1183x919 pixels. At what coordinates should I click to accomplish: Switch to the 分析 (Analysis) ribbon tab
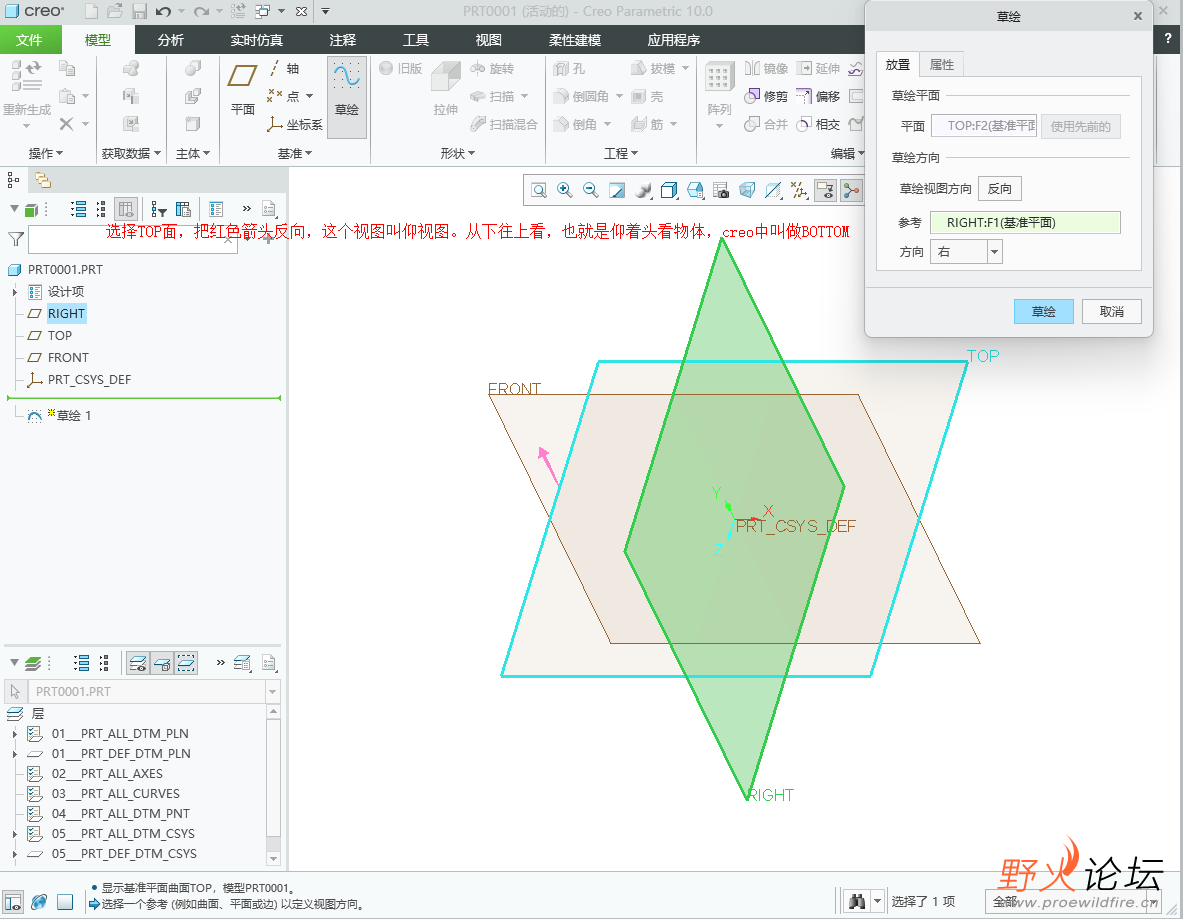tap(171, 40)
